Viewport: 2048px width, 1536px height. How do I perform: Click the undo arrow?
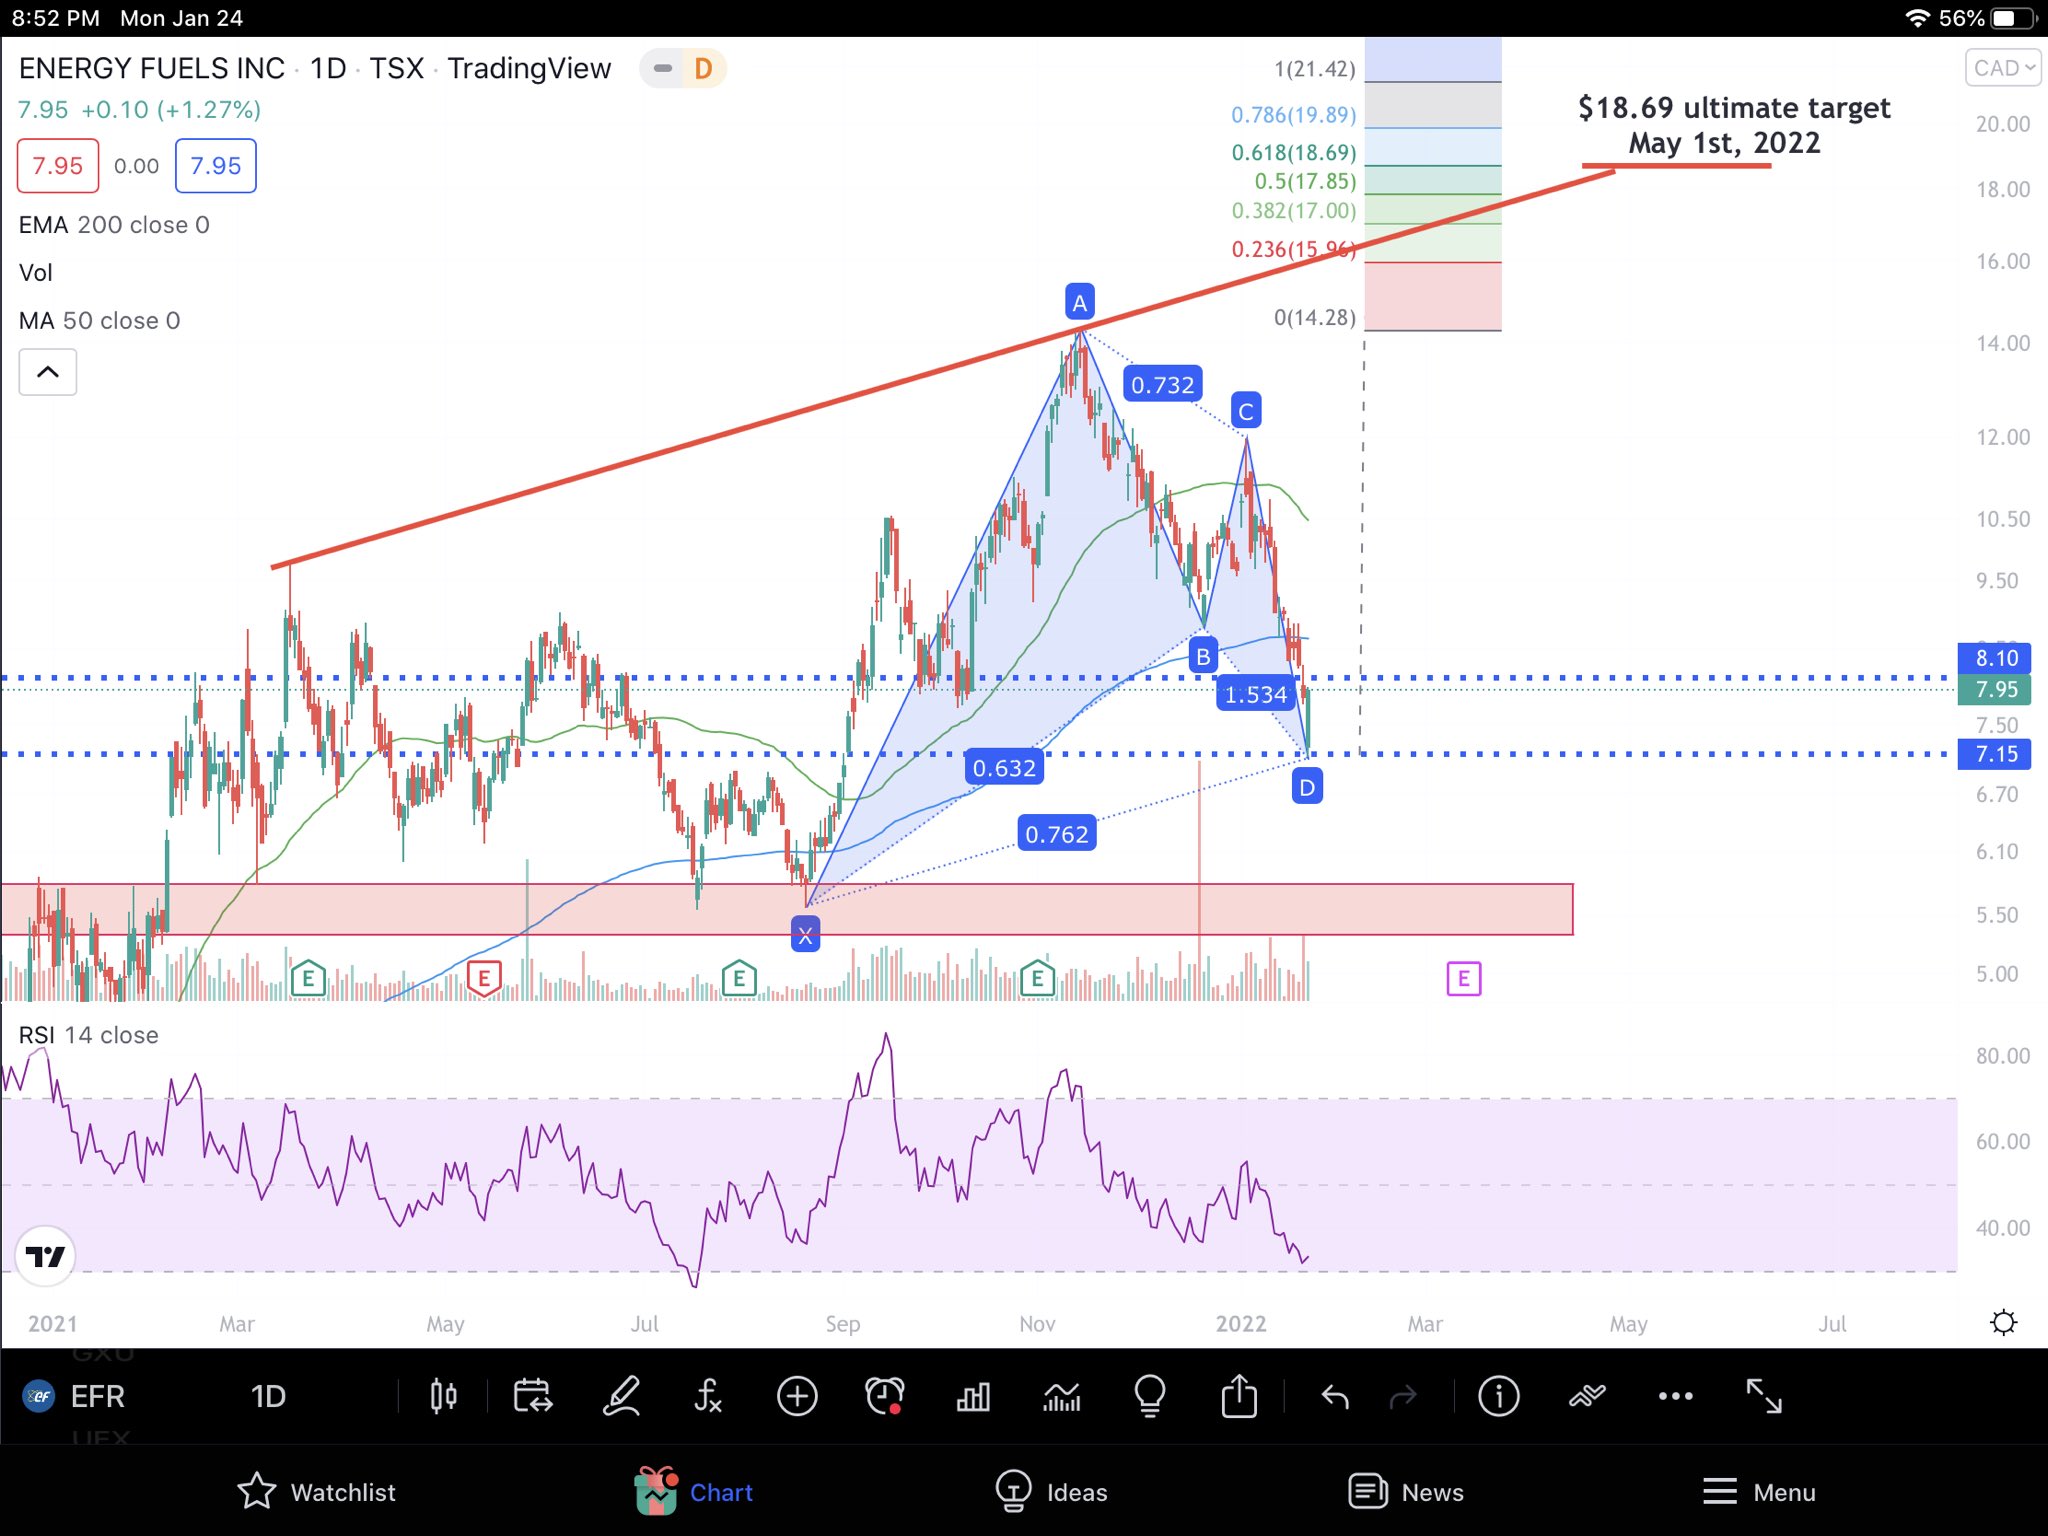click(1335, 1396)
